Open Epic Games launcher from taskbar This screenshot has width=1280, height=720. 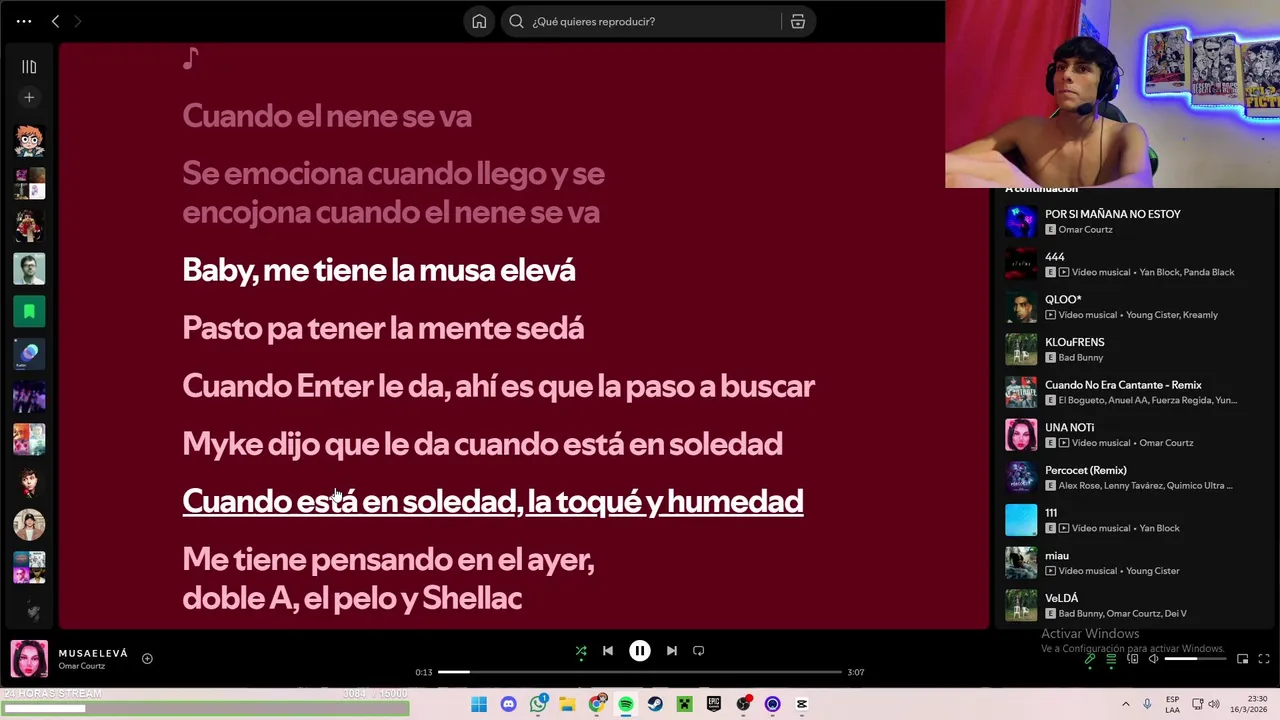[714, 704]
